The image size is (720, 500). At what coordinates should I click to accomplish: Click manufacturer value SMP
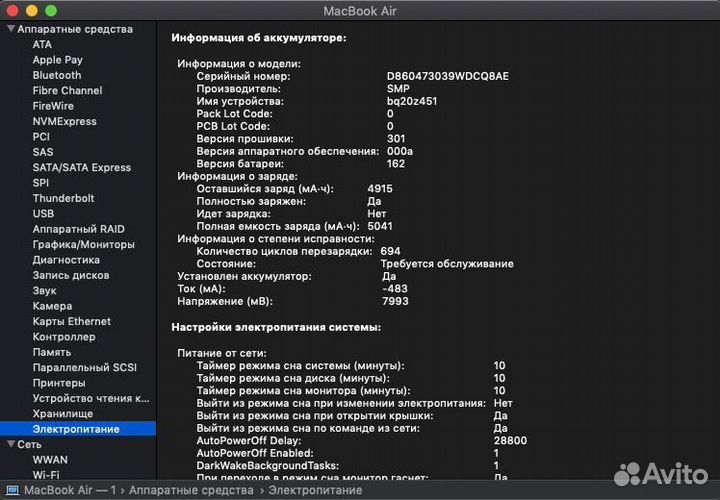point(398,89)
